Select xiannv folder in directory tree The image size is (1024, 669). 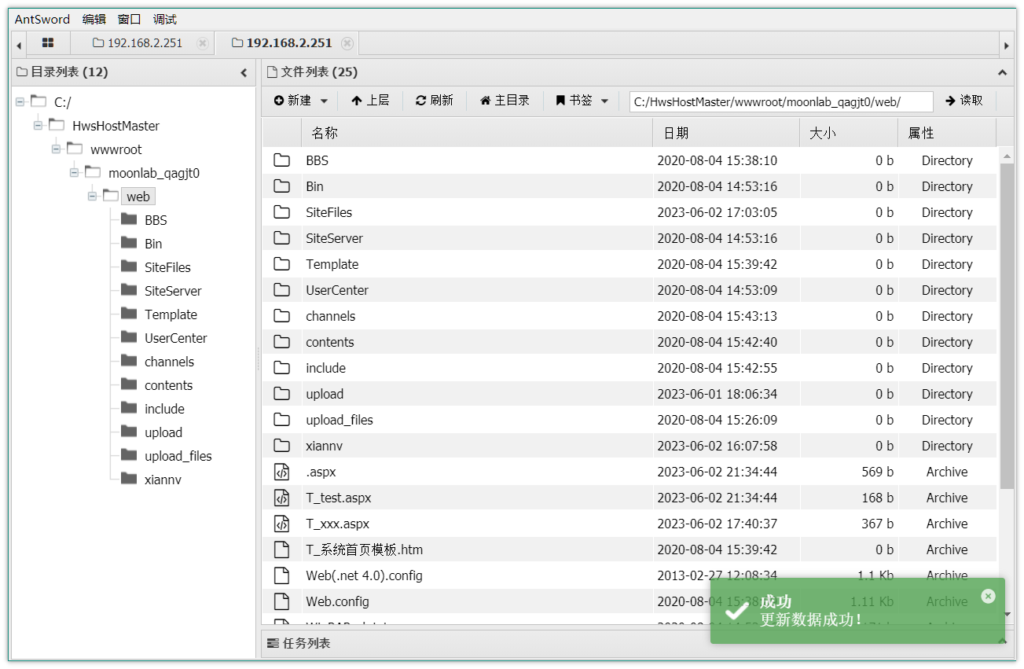coord(163,480)
